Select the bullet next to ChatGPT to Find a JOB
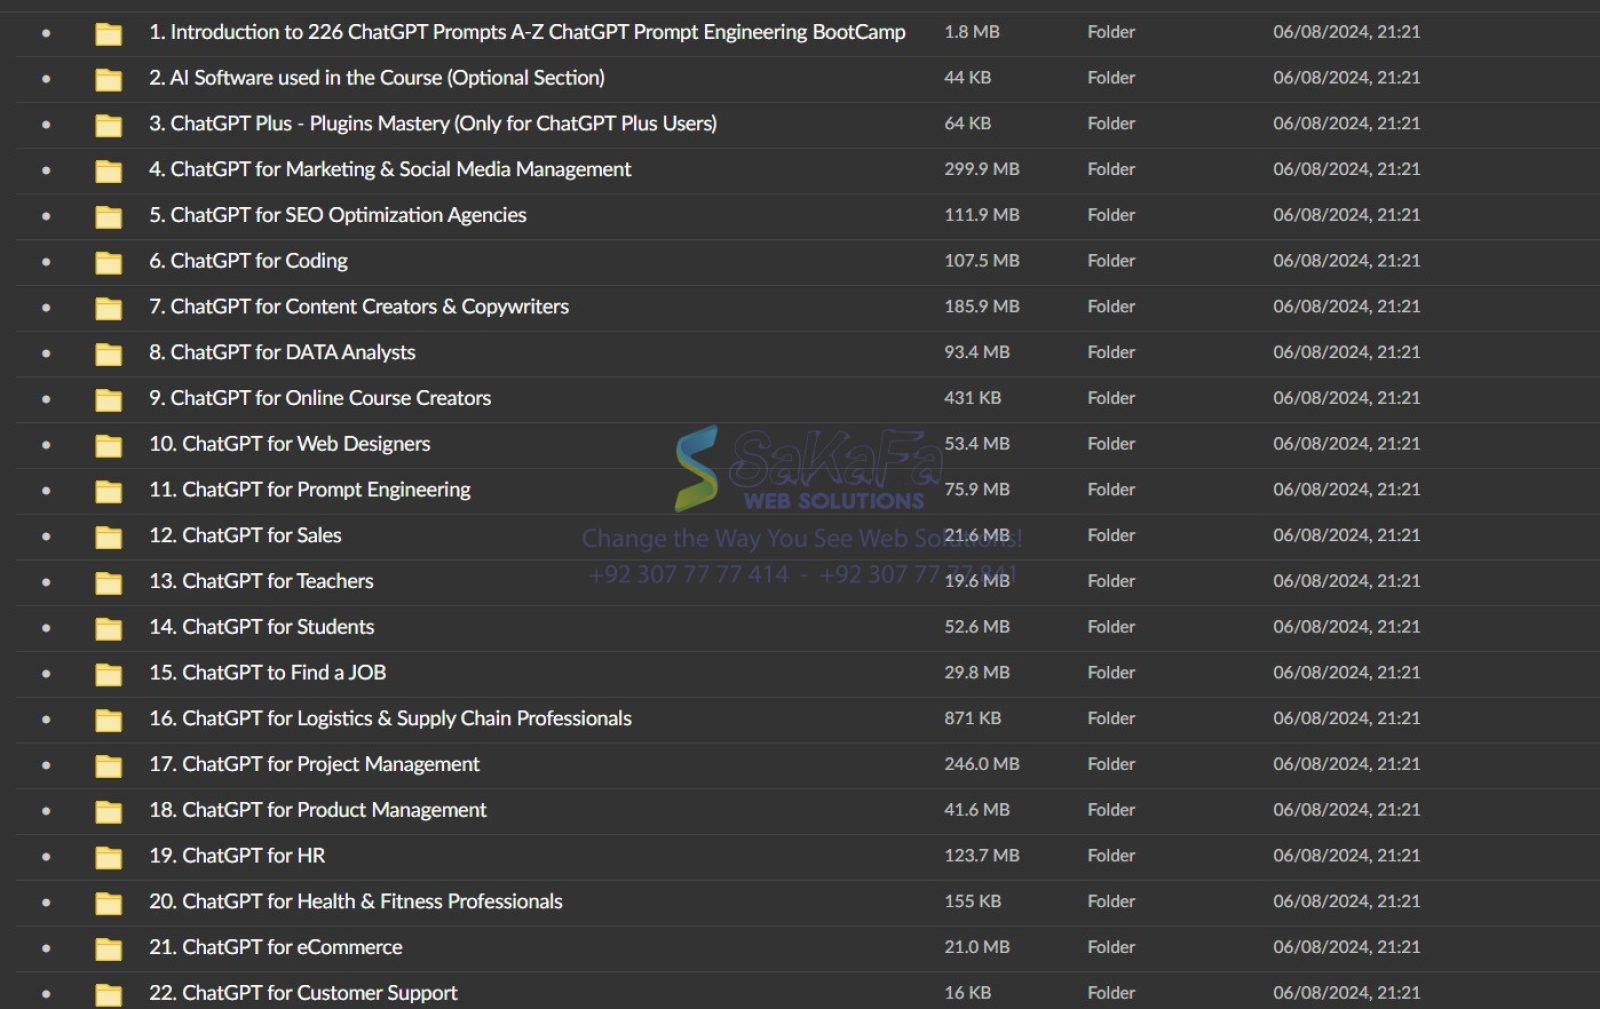Image resolution: width=1600 pixels, height=1009 pixels. tap(47, 673)
